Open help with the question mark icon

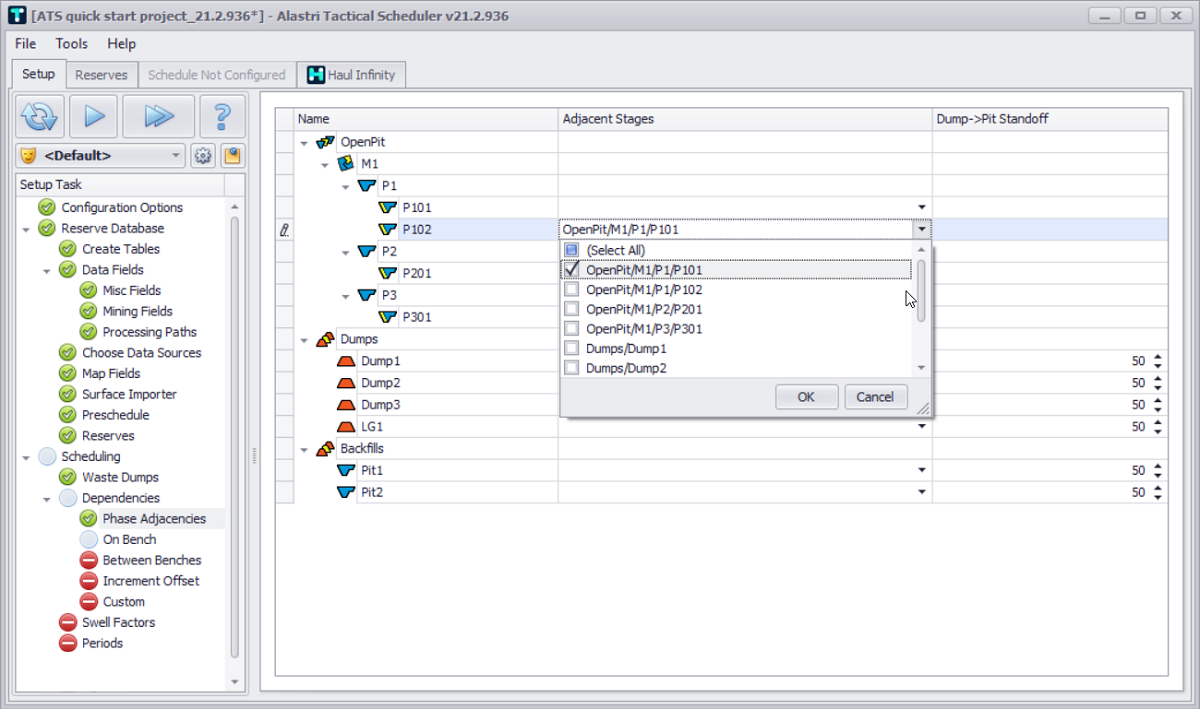pos(222,117)
